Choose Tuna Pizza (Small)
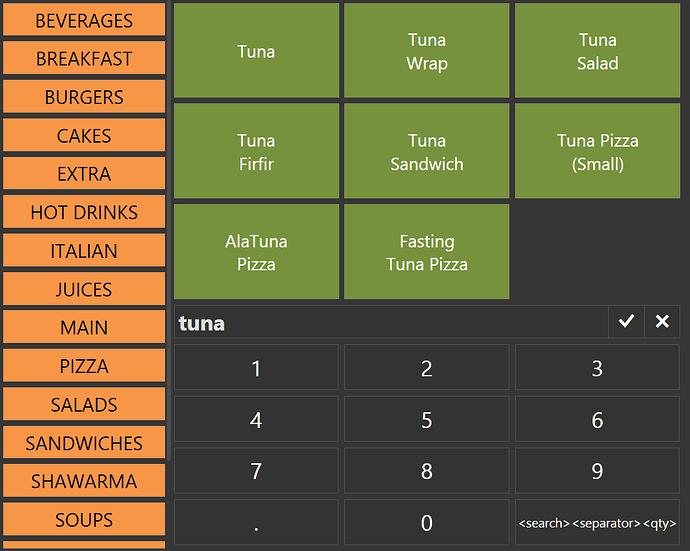Screen dimensions: 690x551 [x=597, y=152]
